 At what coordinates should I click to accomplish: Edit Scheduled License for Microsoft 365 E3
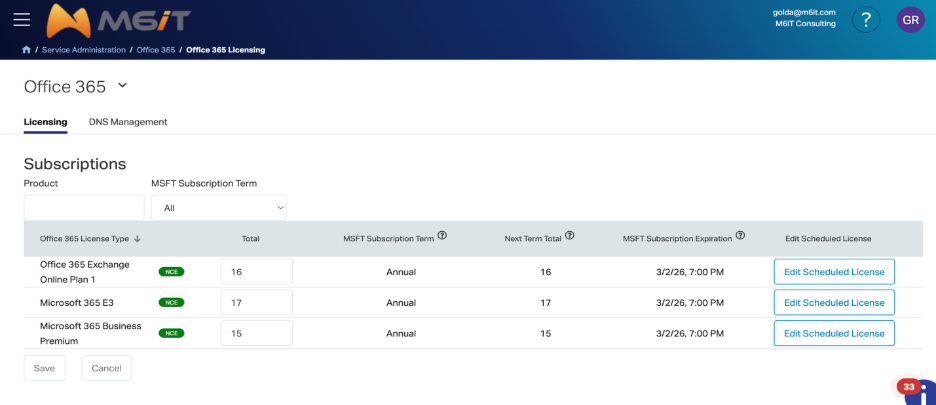(x=834, y=302)
